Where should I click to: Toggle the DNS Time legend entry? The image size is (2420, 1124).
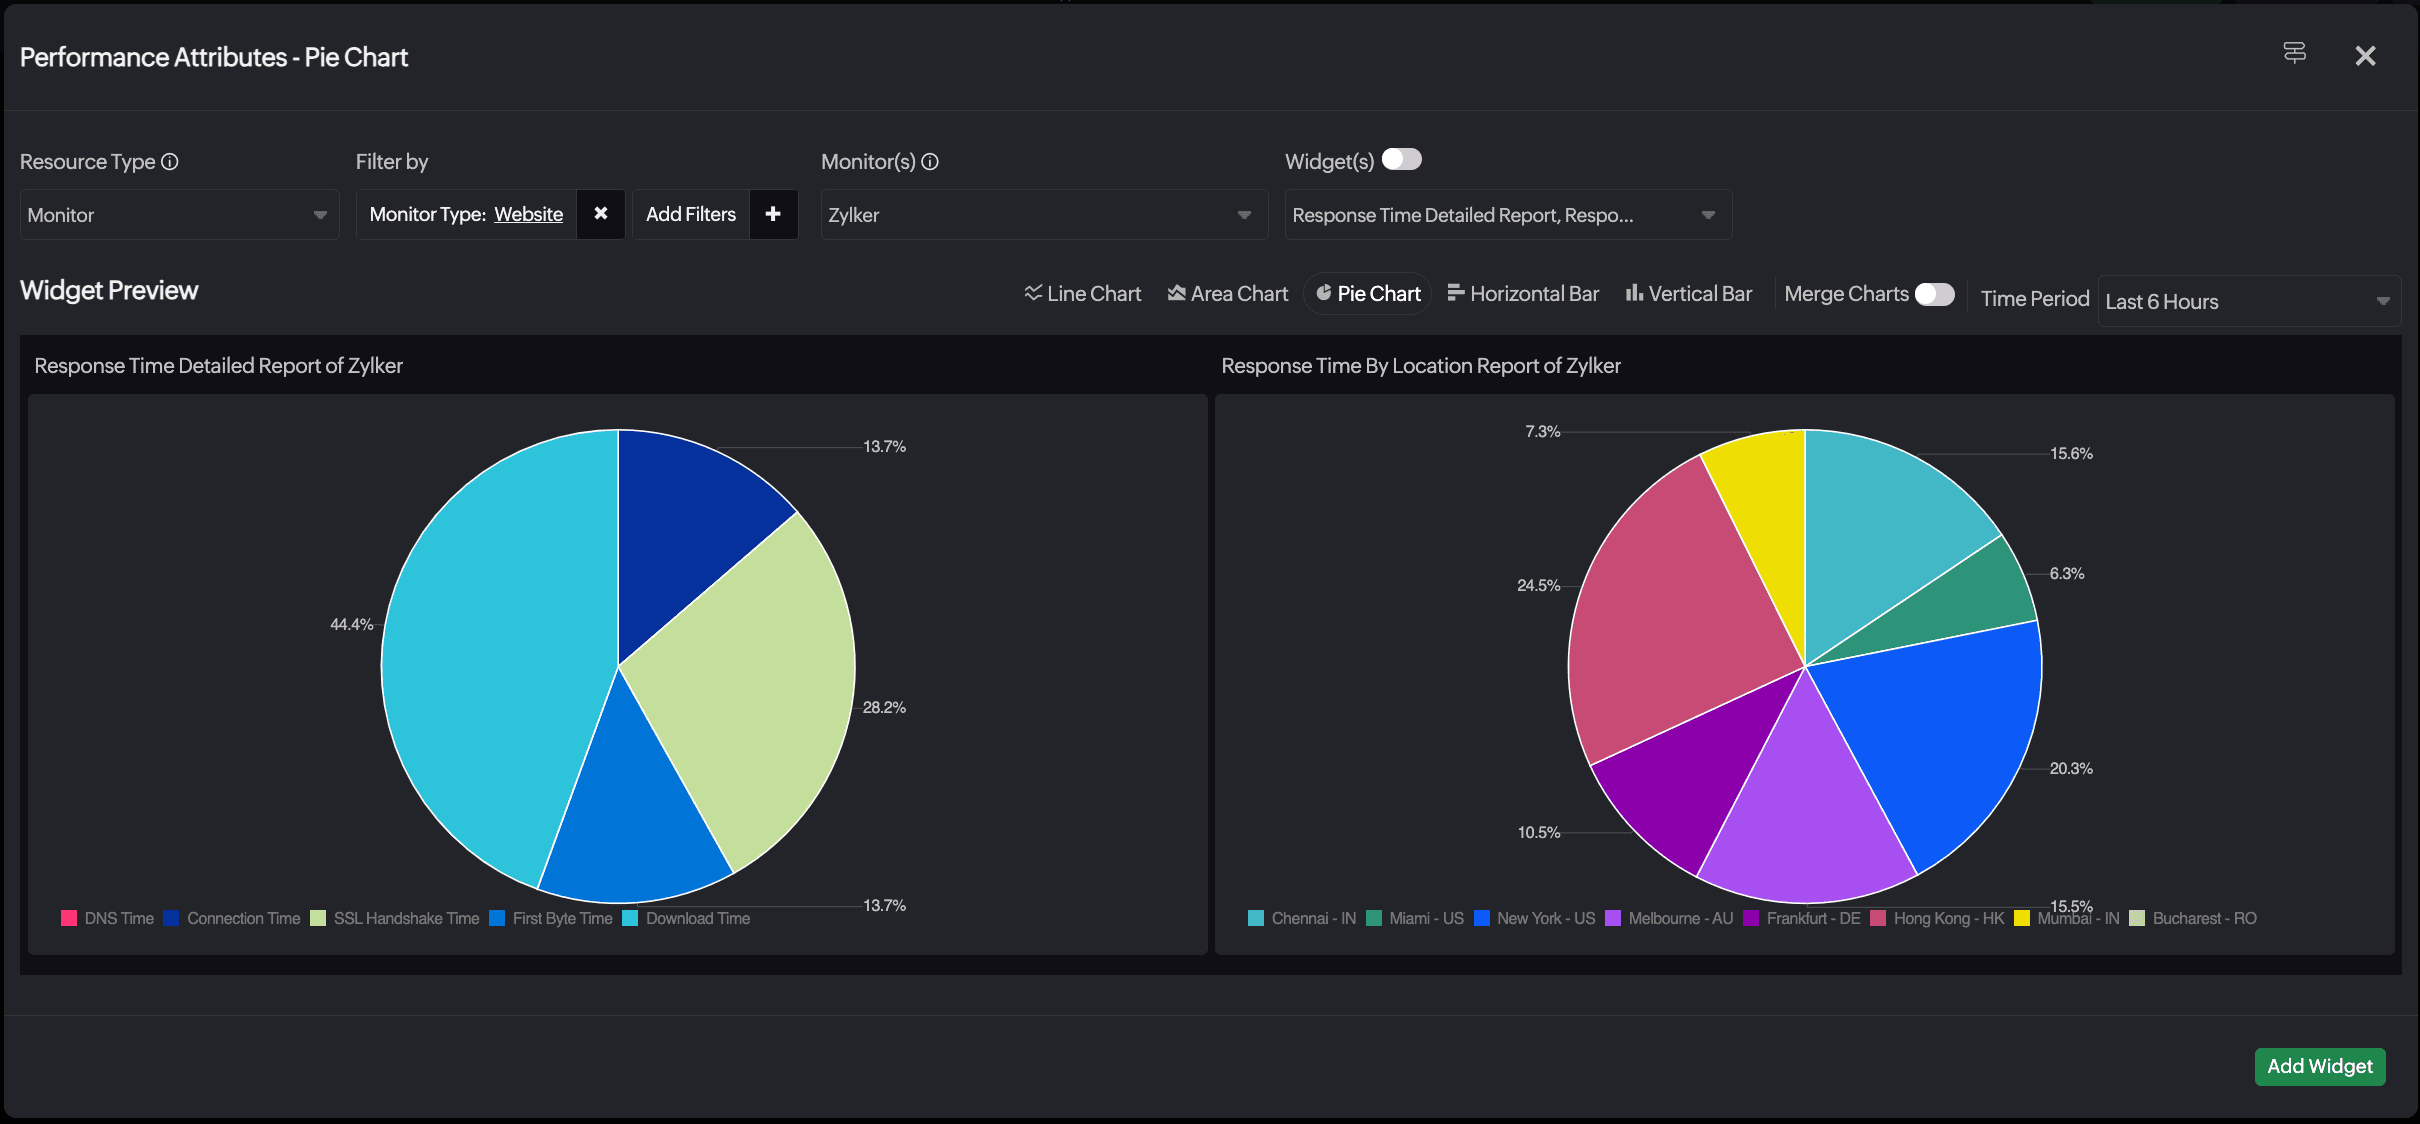(108, 918)
